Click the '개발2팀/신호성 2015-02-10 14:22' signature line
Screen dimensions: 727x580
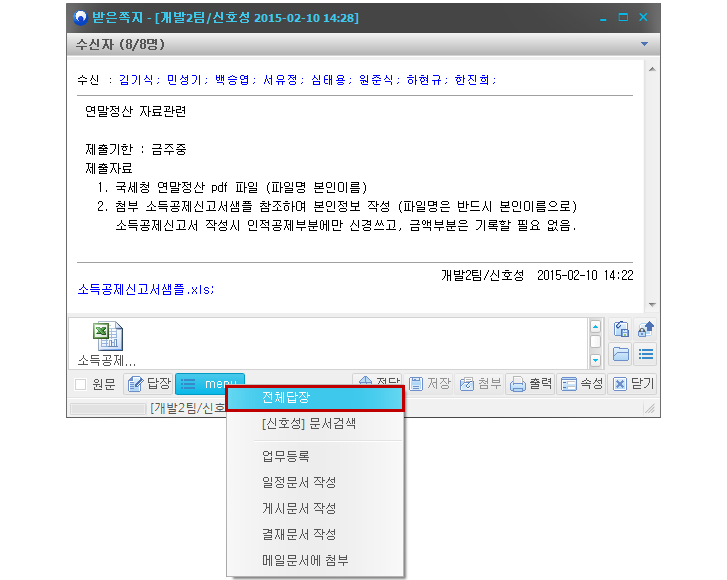pos(537,275)
